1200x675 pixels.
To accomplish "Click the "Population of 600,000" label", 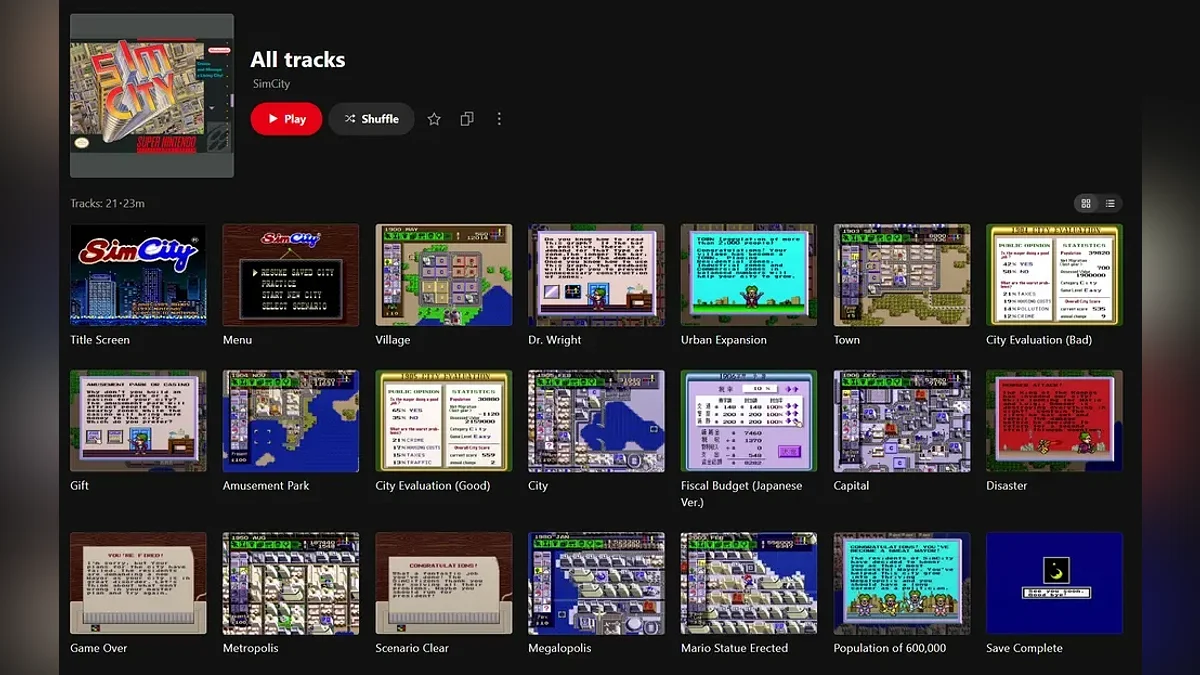I will click(890, 648).
